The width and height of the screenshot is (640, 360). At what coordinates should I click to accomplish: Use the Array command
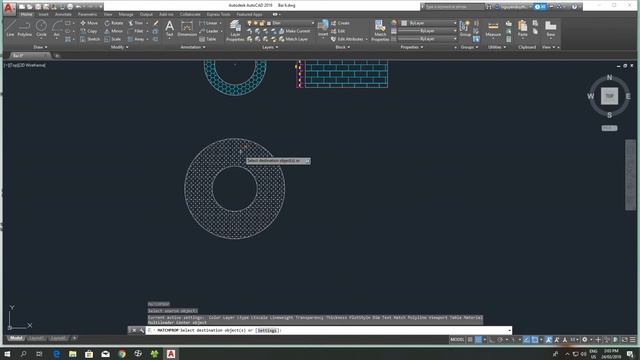tap(136, 39)
